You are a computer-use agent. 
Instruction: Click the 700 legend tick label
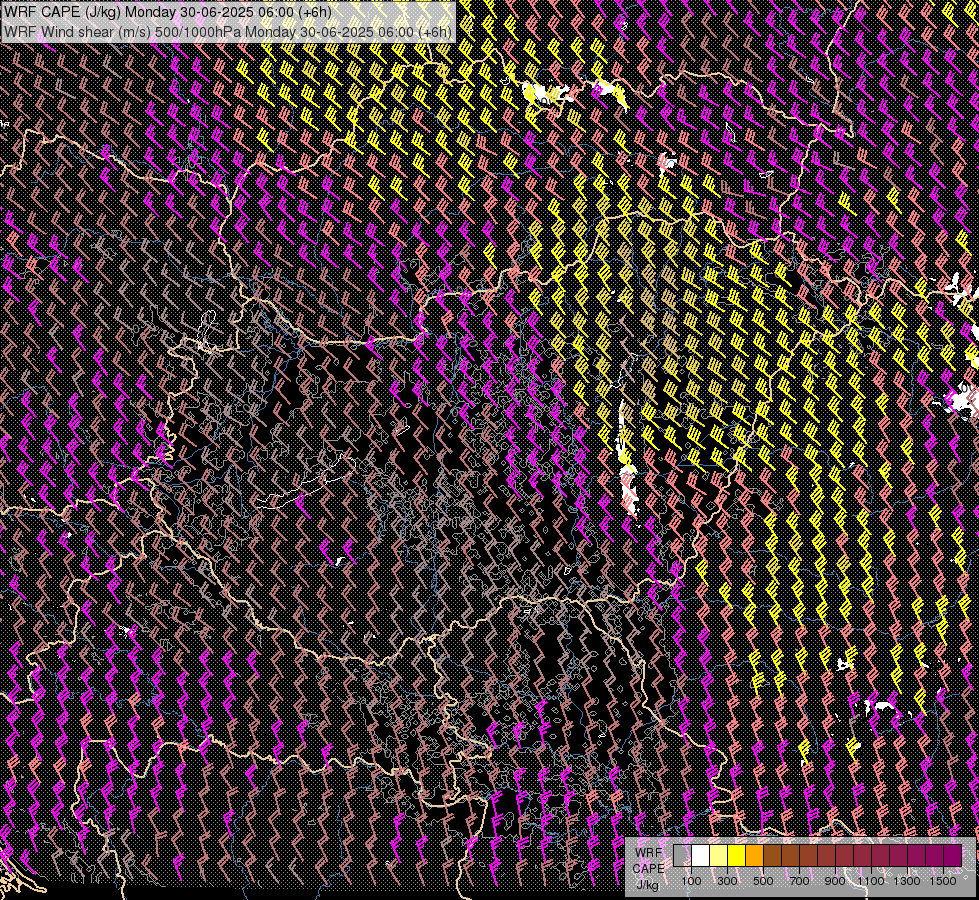[799, 881]
